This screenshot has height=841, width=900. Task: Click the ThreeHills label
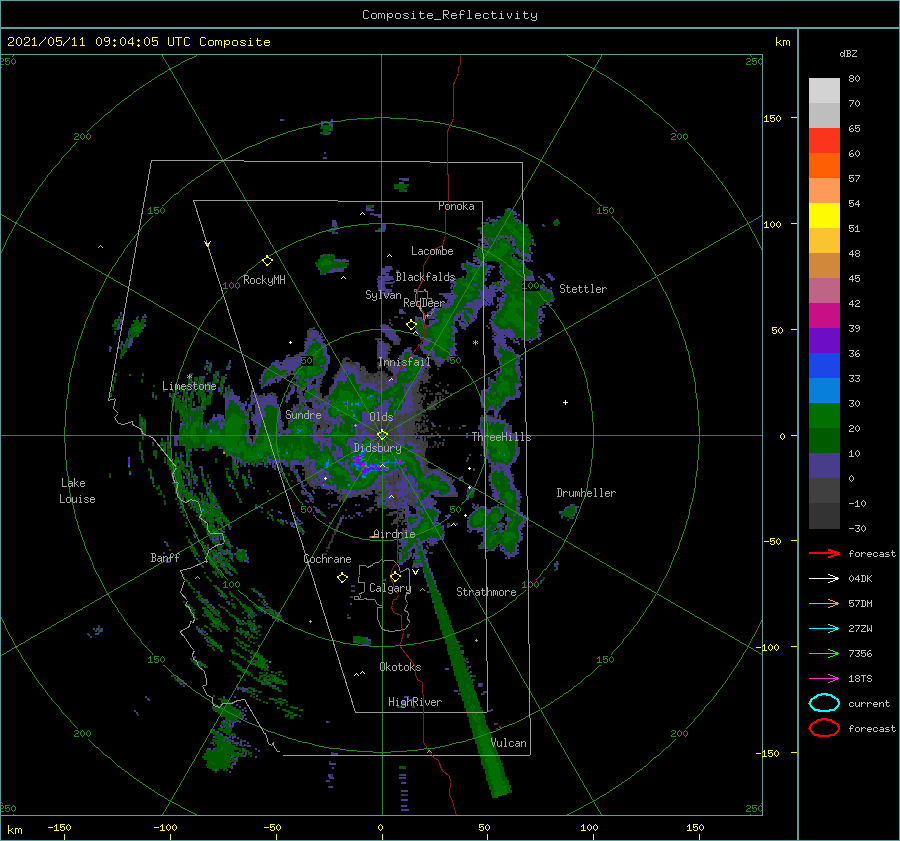coord(502,437)
